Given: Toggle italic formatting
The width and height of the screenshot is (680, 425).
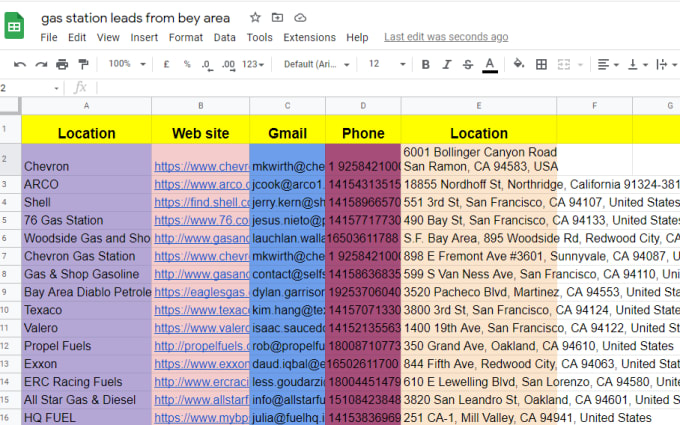Looking at the screenshot, I should [x=447, y=65].
